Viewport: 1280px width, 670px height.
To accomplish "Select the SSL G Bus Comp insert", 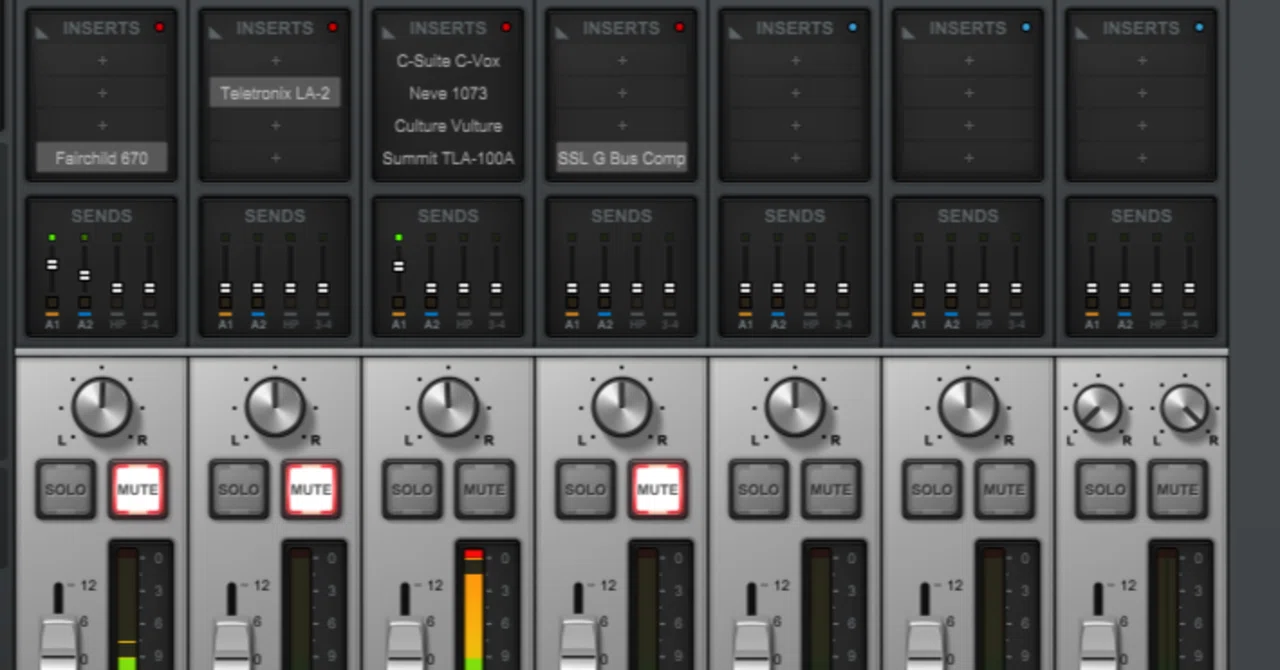I will 621,158.
